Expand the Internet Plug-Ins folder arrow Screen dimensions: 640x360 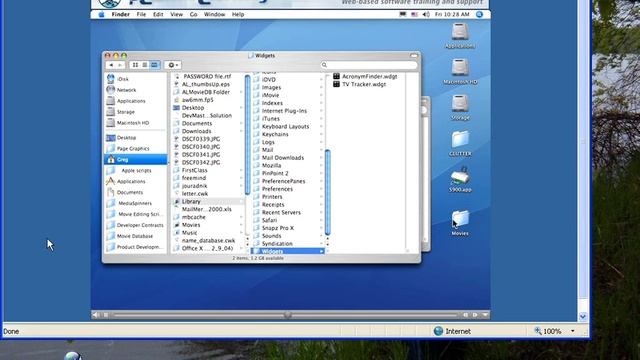pos(321,111)
